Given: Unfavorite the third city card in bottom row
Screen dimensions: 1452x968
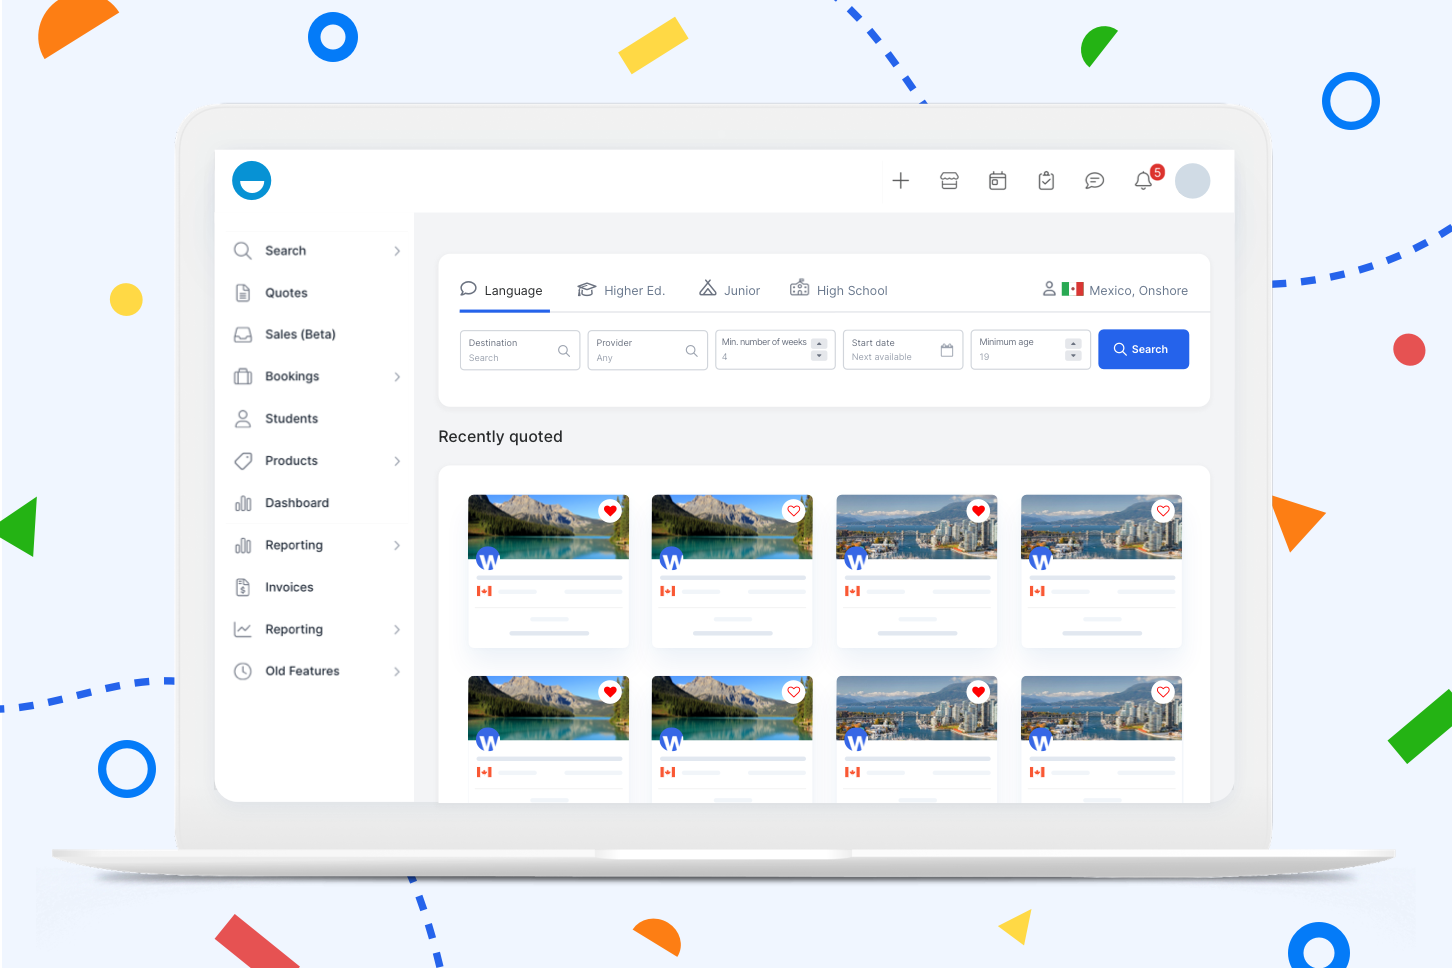Looking at the screenshot, I should pyautogui.click(x=978, y=692).
